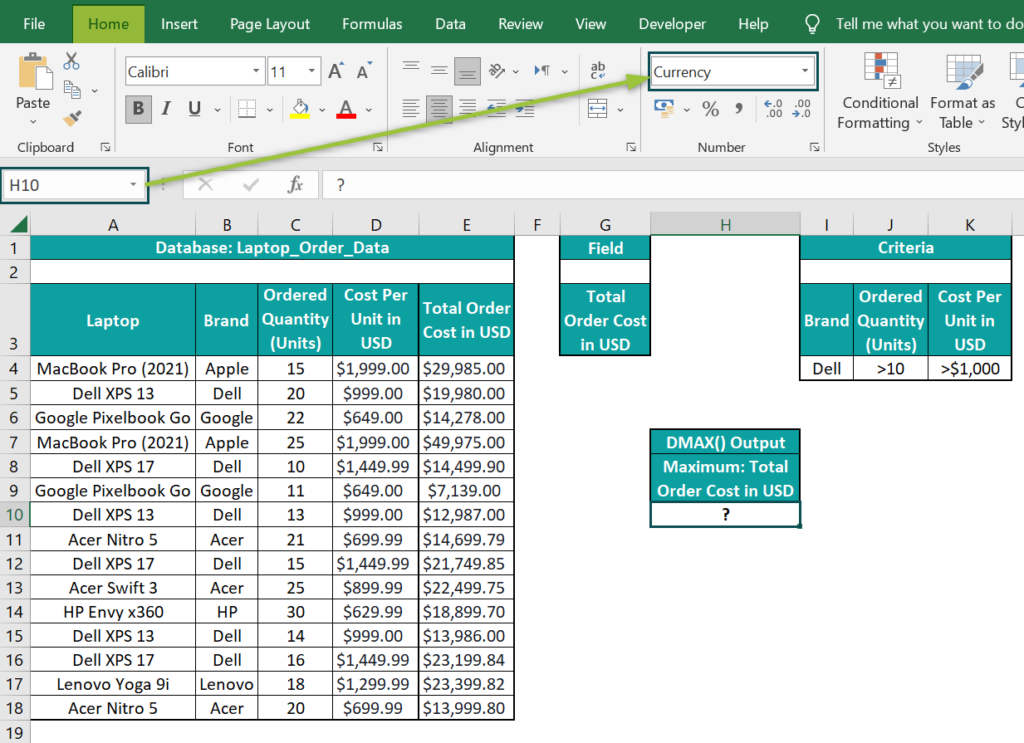Screen dimensions: 1024x743
Task: Open the Fill Color yellow swatch
Action: [x=302, y=109]
